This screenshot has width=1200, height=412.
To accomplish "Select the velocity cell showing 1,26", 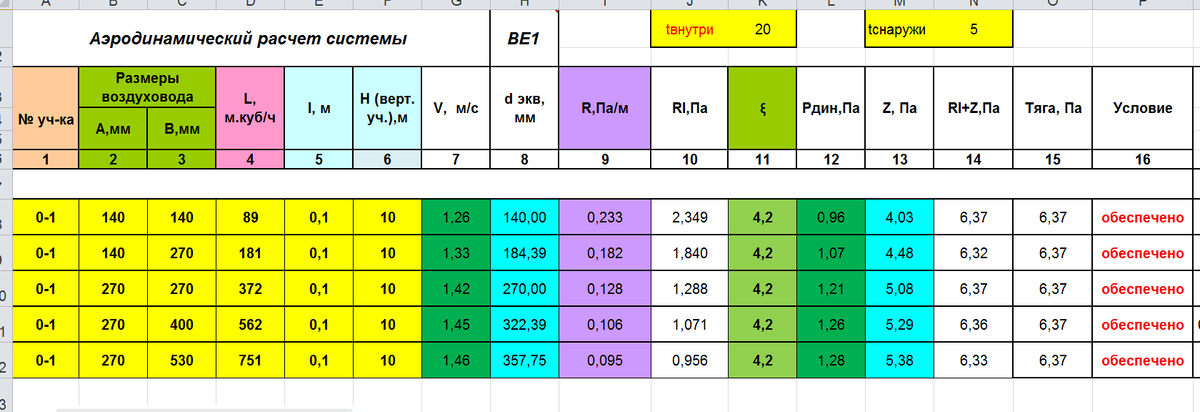I will click(456, 215).
